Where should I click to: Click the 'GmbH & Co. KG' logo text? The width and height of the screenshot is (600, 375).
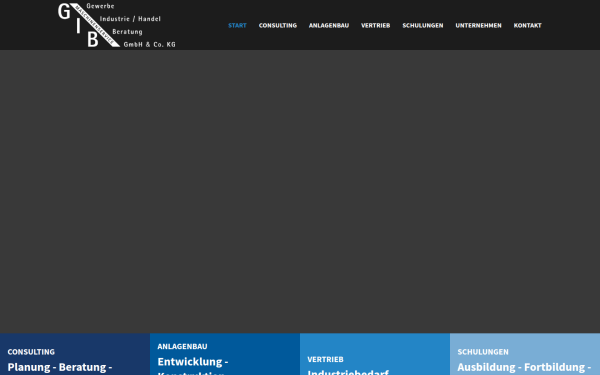click(150, 44)
